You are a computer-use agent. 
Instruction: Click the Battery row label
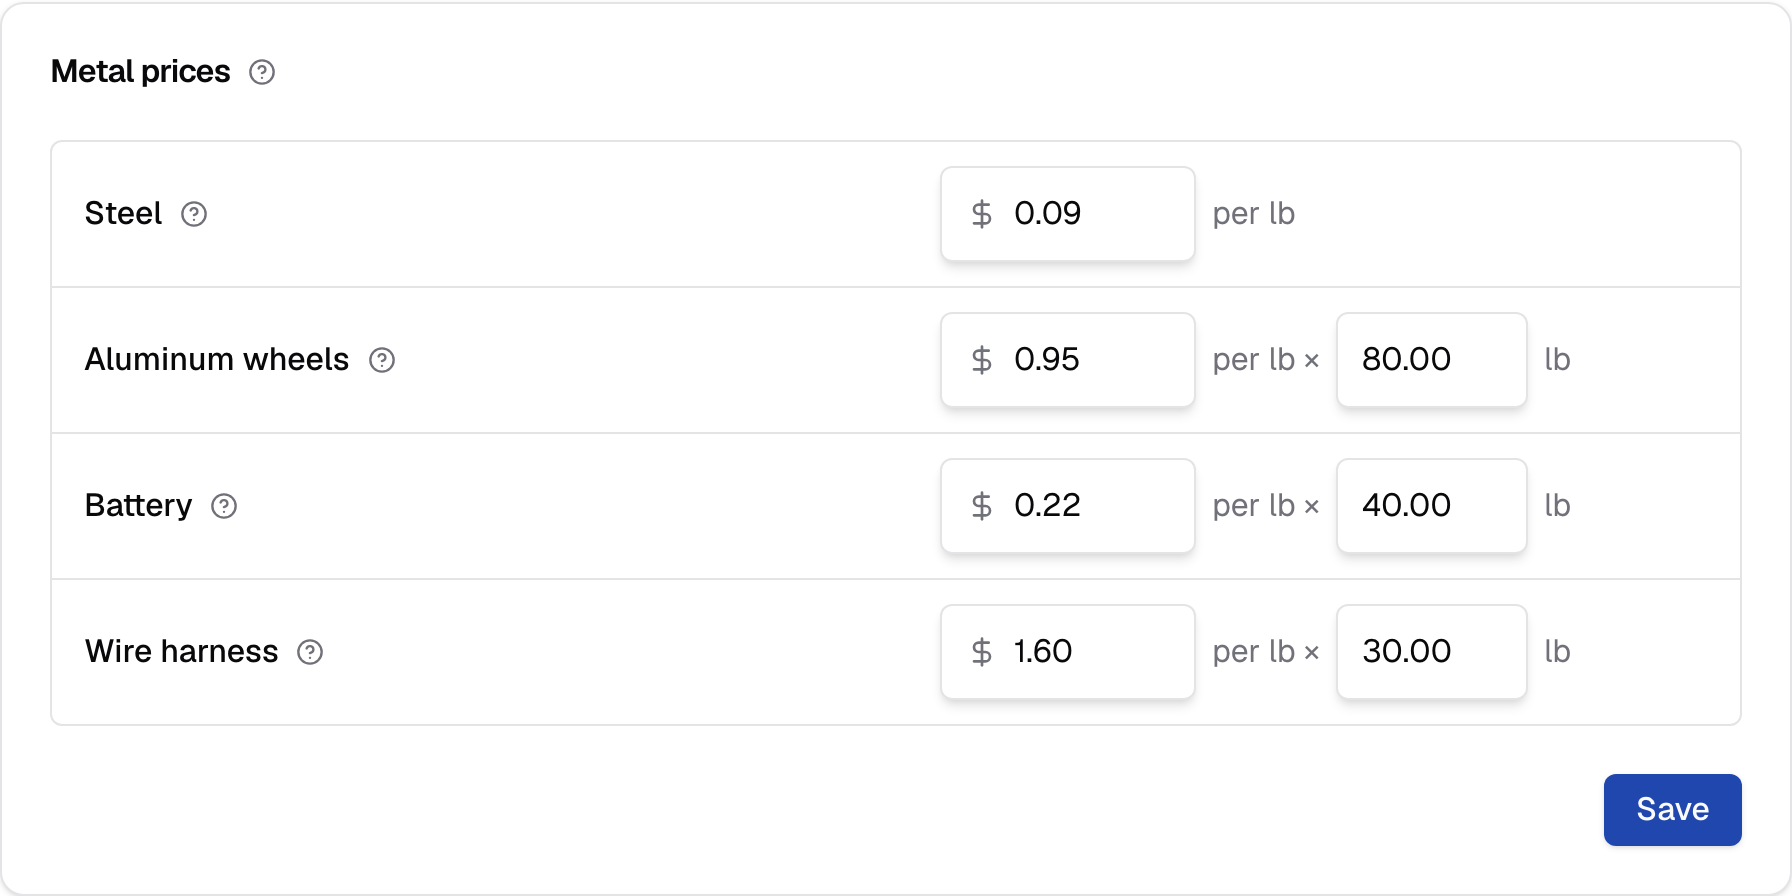tap(138, 506)
